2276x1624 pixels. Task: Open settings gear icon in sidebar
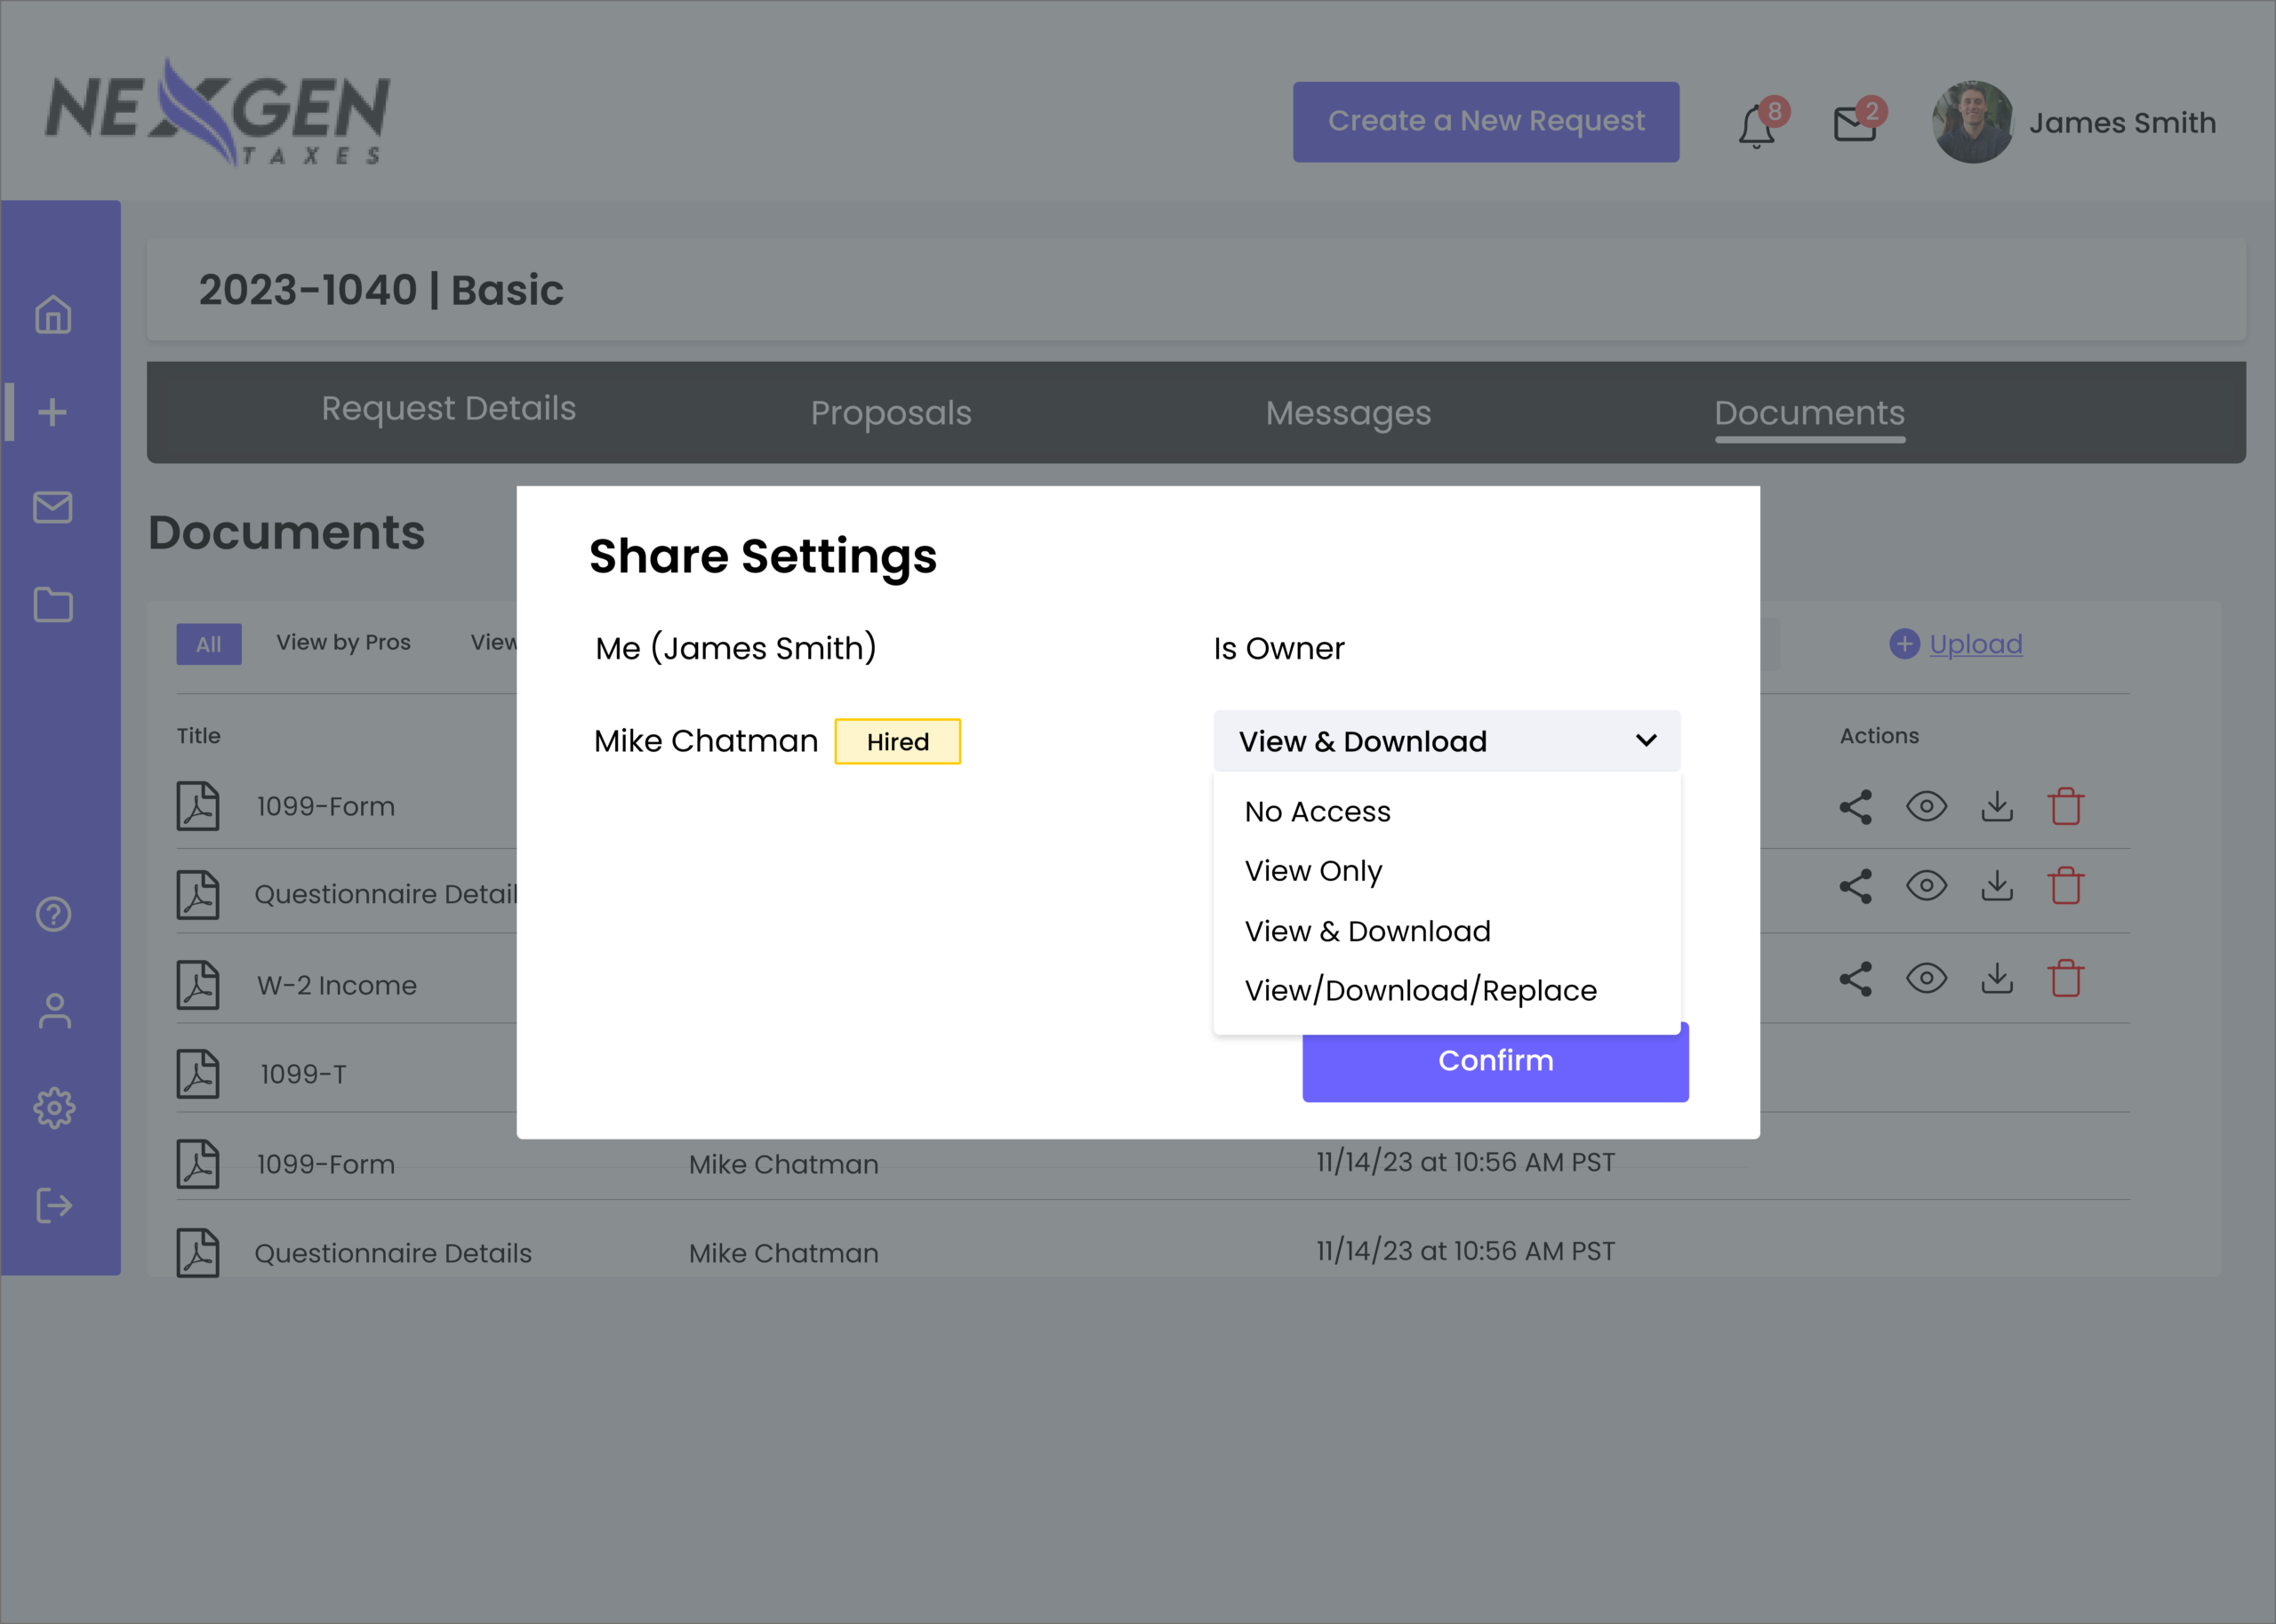click(x=54, y=1108)
